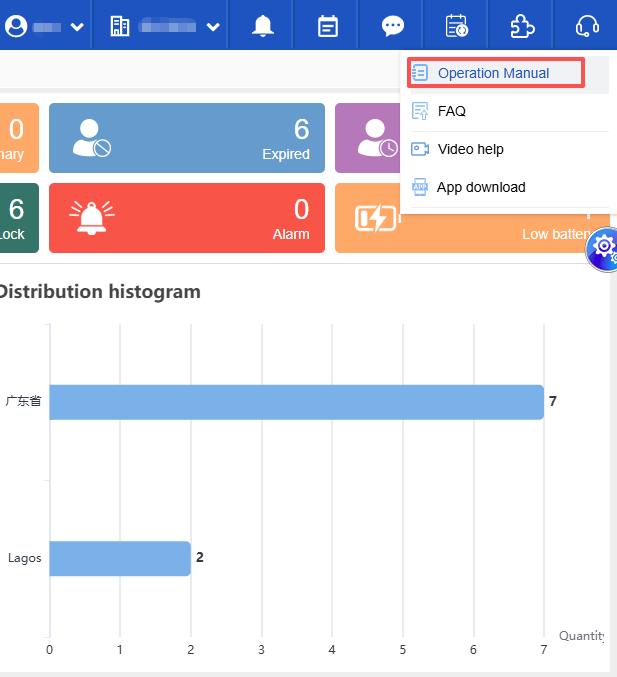
Task: Open the chat messages bubble icon
Action: [393, 26]
